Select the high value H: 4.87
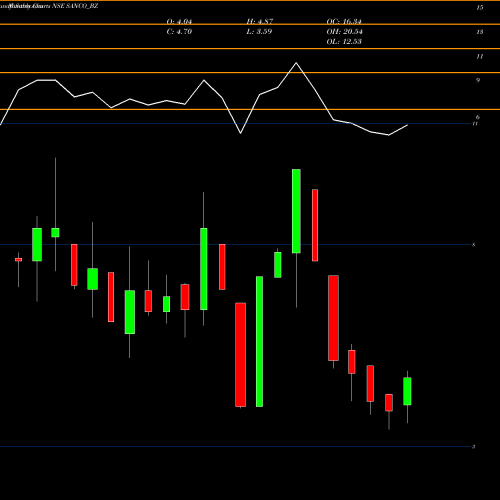 click(x=260, y=22)
